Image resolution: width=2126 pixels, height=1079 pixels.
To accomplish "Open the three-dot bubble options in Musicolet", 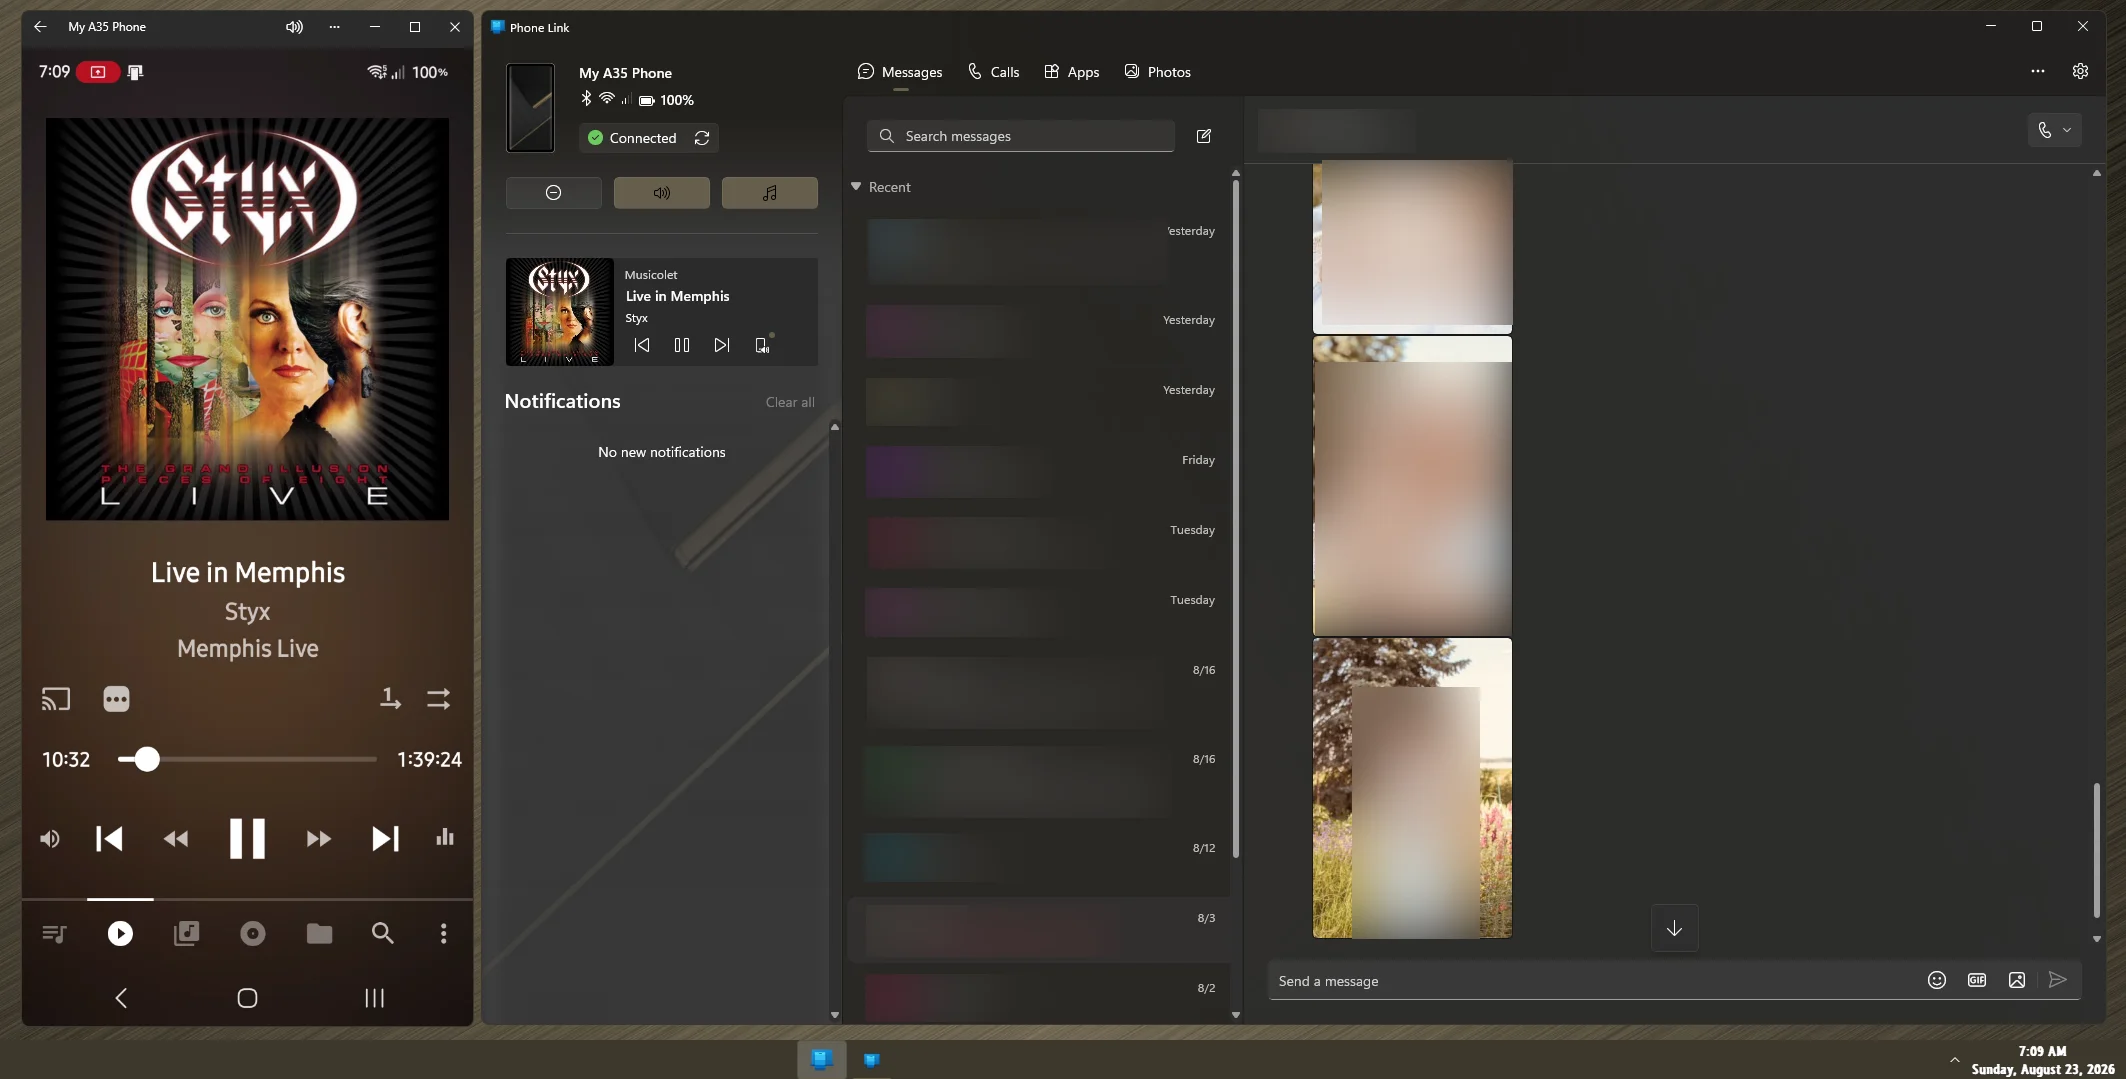I will pos(116,699).
